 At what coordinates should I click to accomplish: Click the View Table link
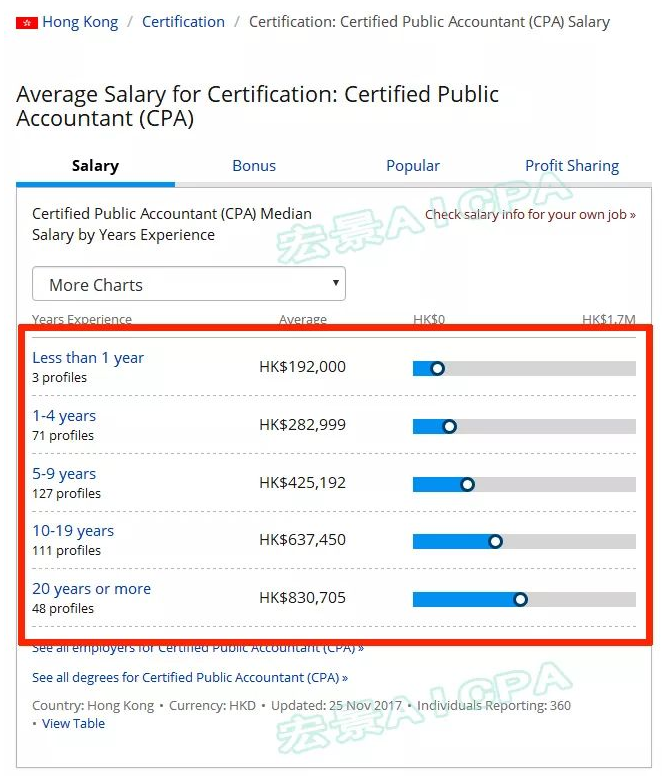73,724
